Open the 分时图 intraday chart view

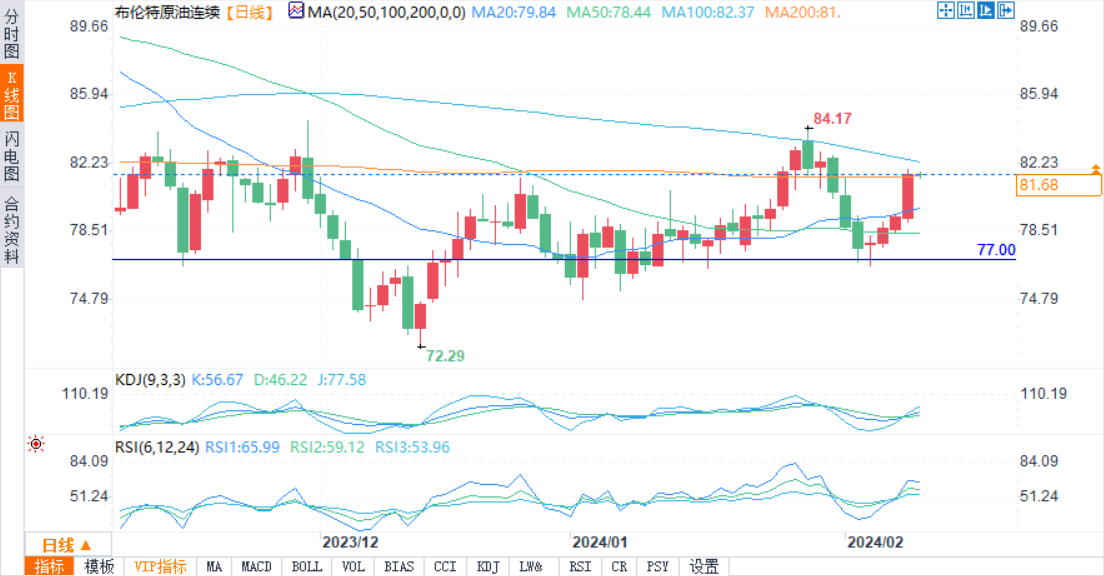11,35
